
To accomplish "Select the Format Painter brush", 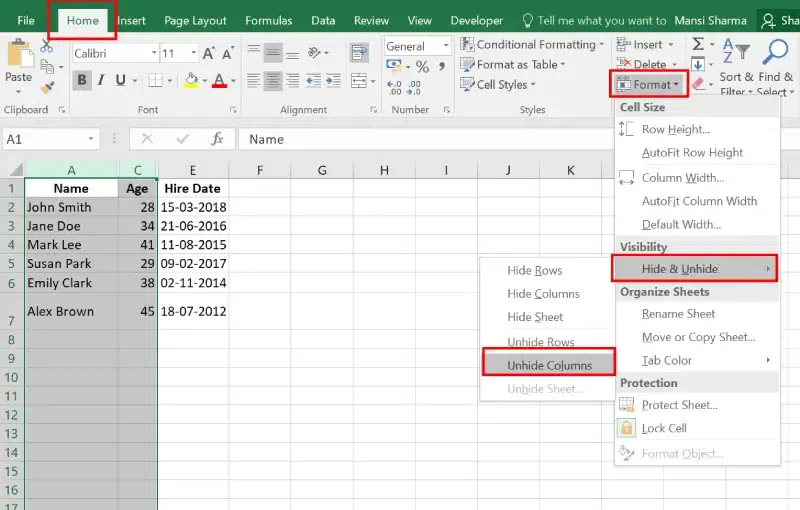I will point(47,87).
